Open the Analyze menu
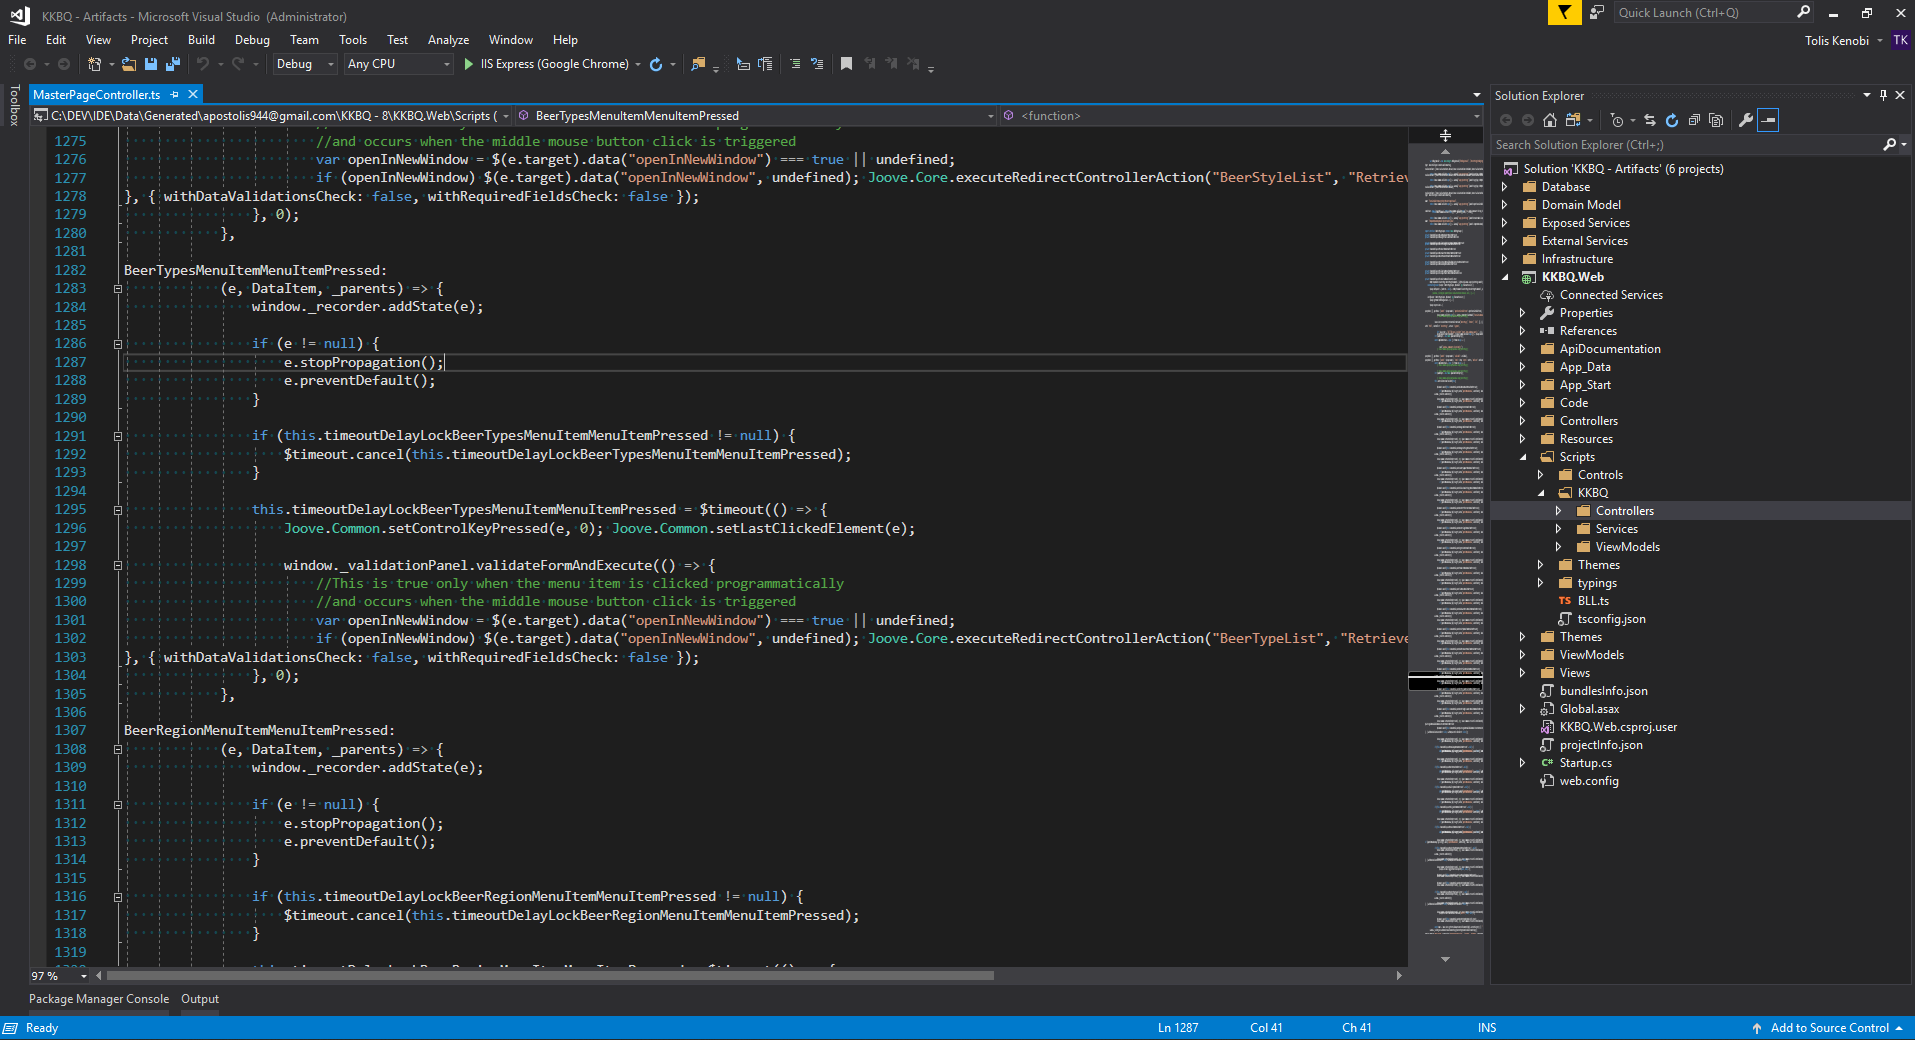1915x1040 pixels. [448, 40]
